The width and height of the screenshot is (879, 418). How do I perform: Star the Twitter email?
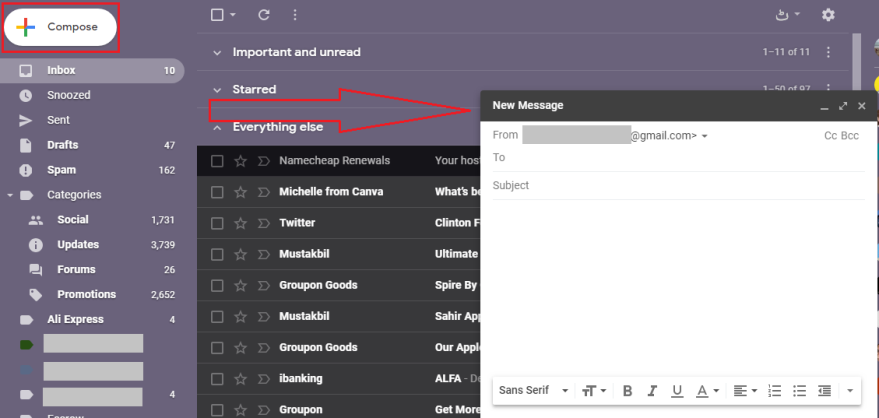click(x=240, y=224)
